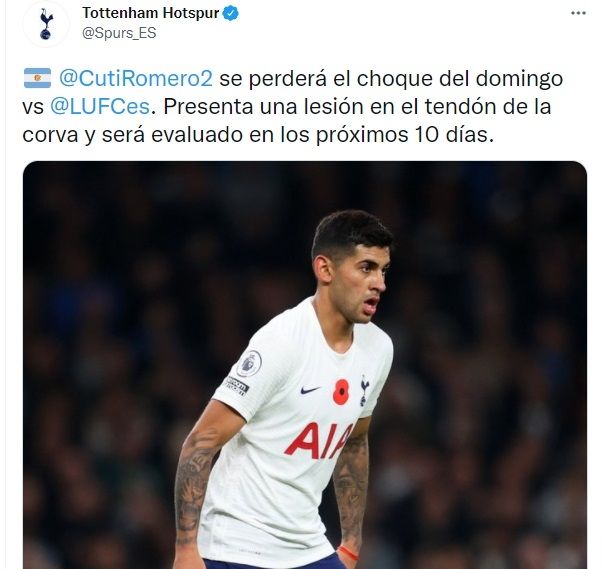Screen dimensions: 604x569
Task: Open the Tottenham Hotspur account name
Action: pos(151,13)
